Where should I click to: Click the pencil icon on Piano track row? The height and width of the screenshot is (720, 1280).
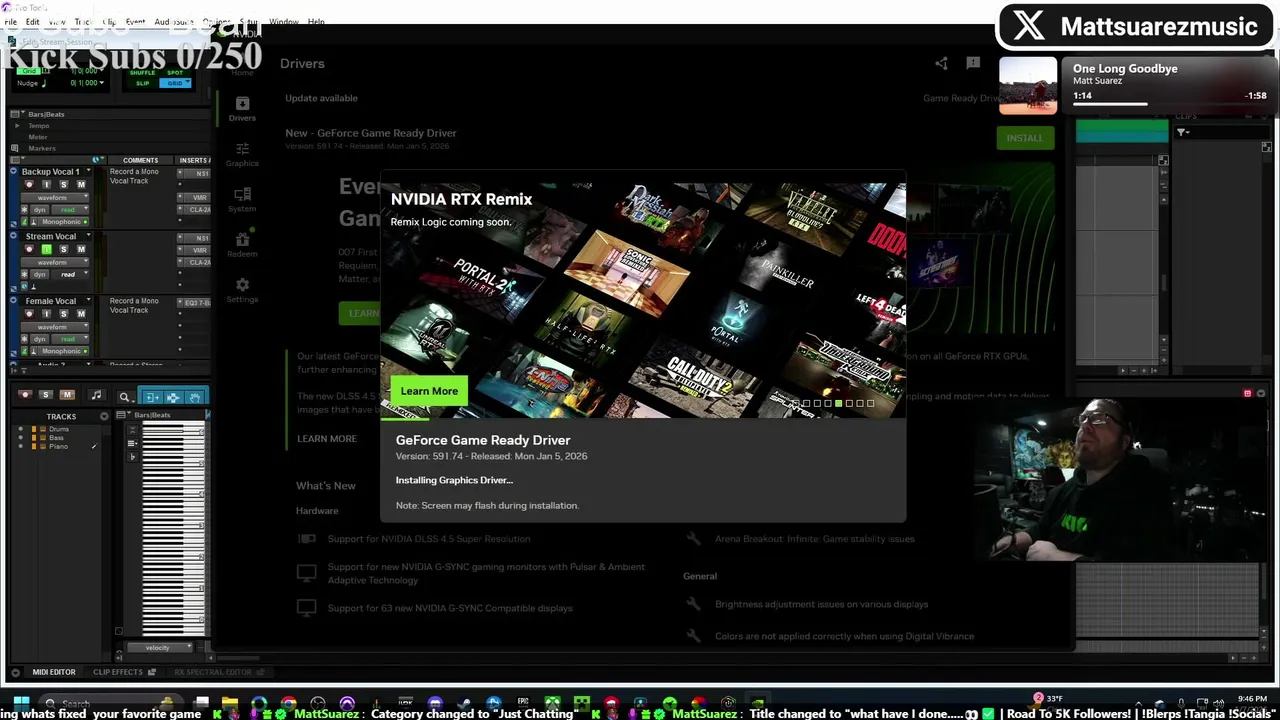coord(94,446)
